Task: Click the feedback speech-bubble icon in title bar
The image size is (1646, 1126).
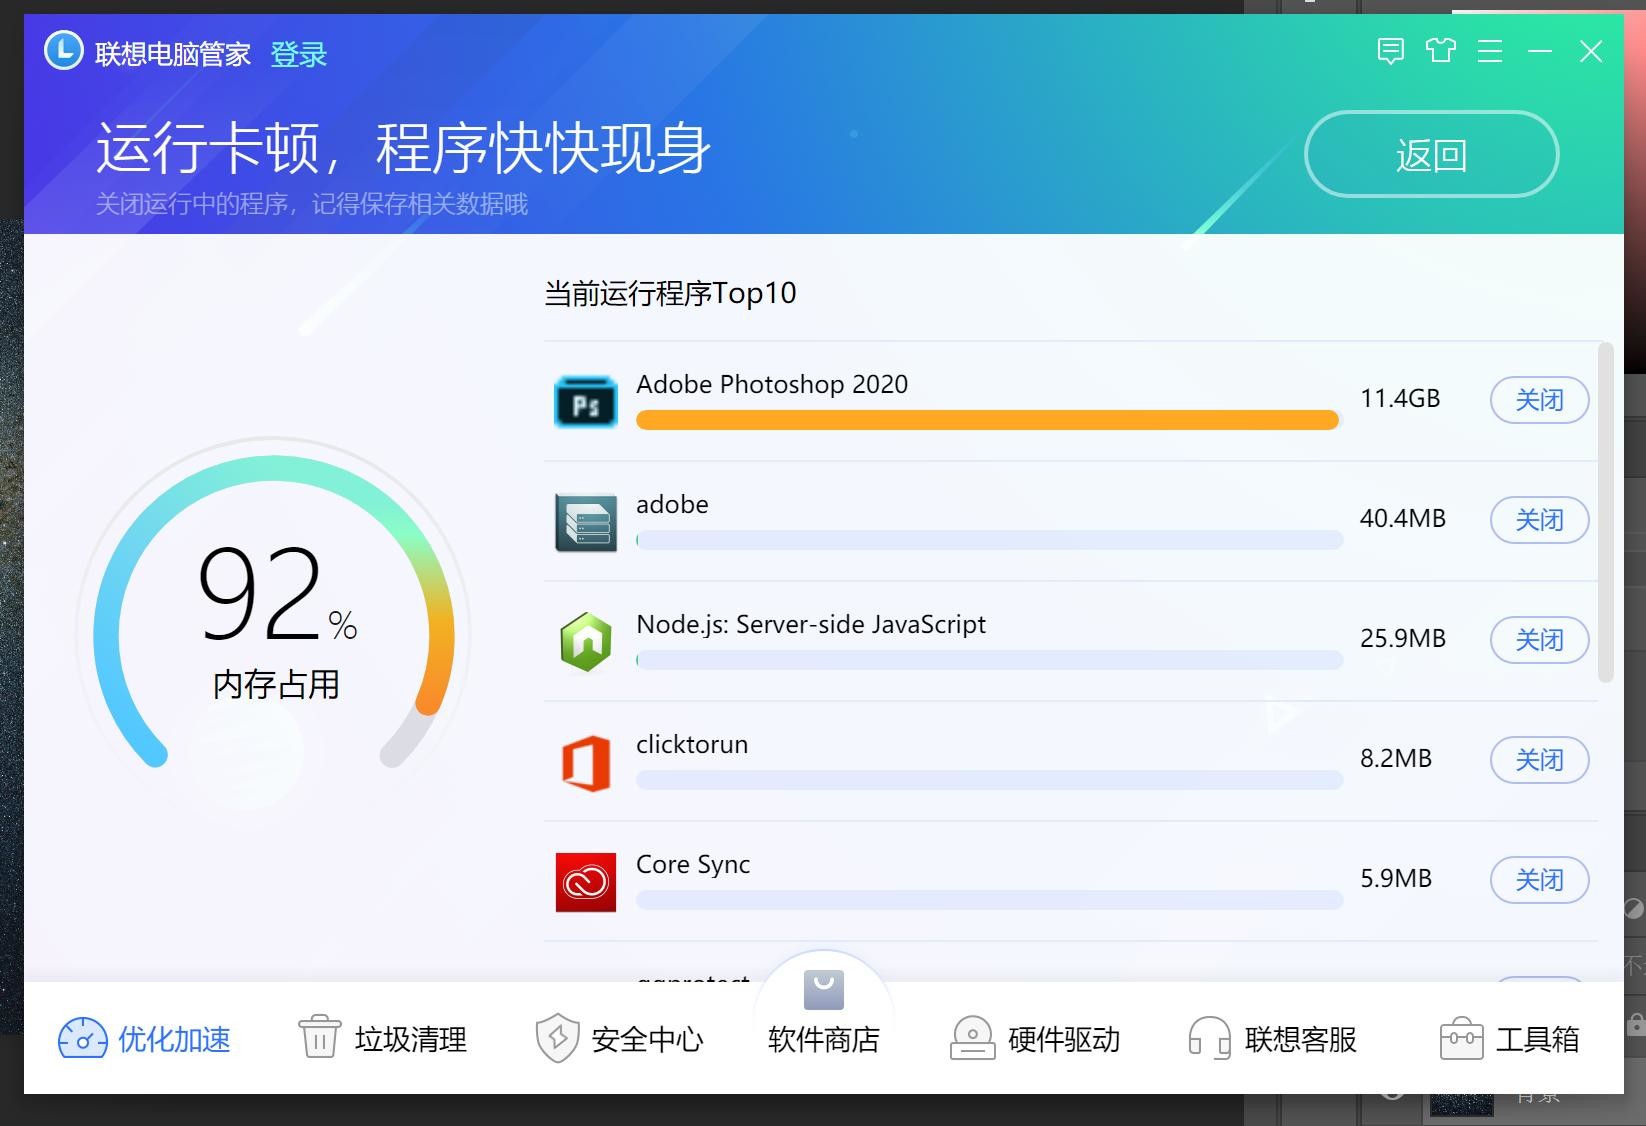Action: coord(1391,51)
